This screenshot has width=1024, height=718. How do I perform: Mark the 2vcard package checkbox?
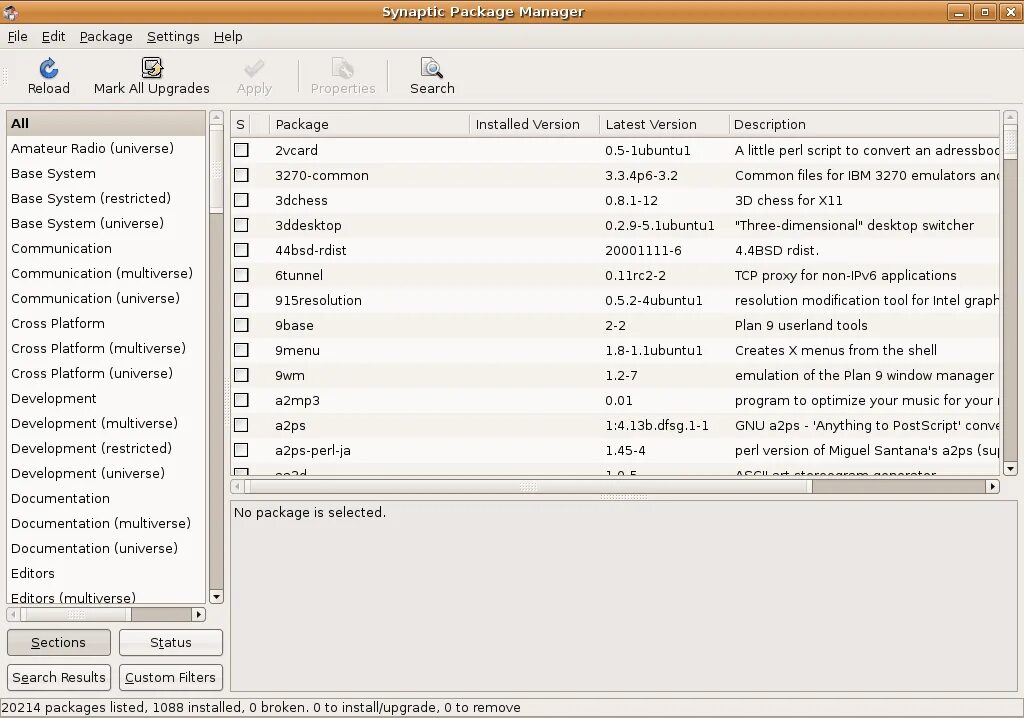[242, 150]
